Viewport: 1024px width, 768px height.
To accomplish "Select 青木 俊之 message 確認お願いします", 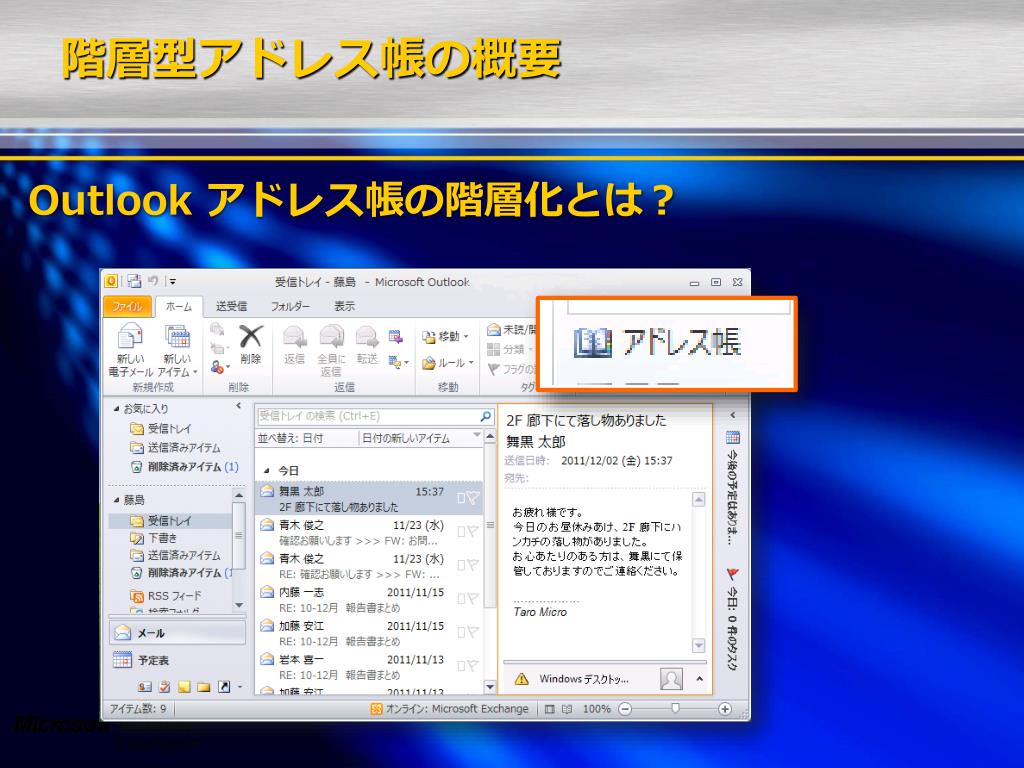I will (369, 533).
